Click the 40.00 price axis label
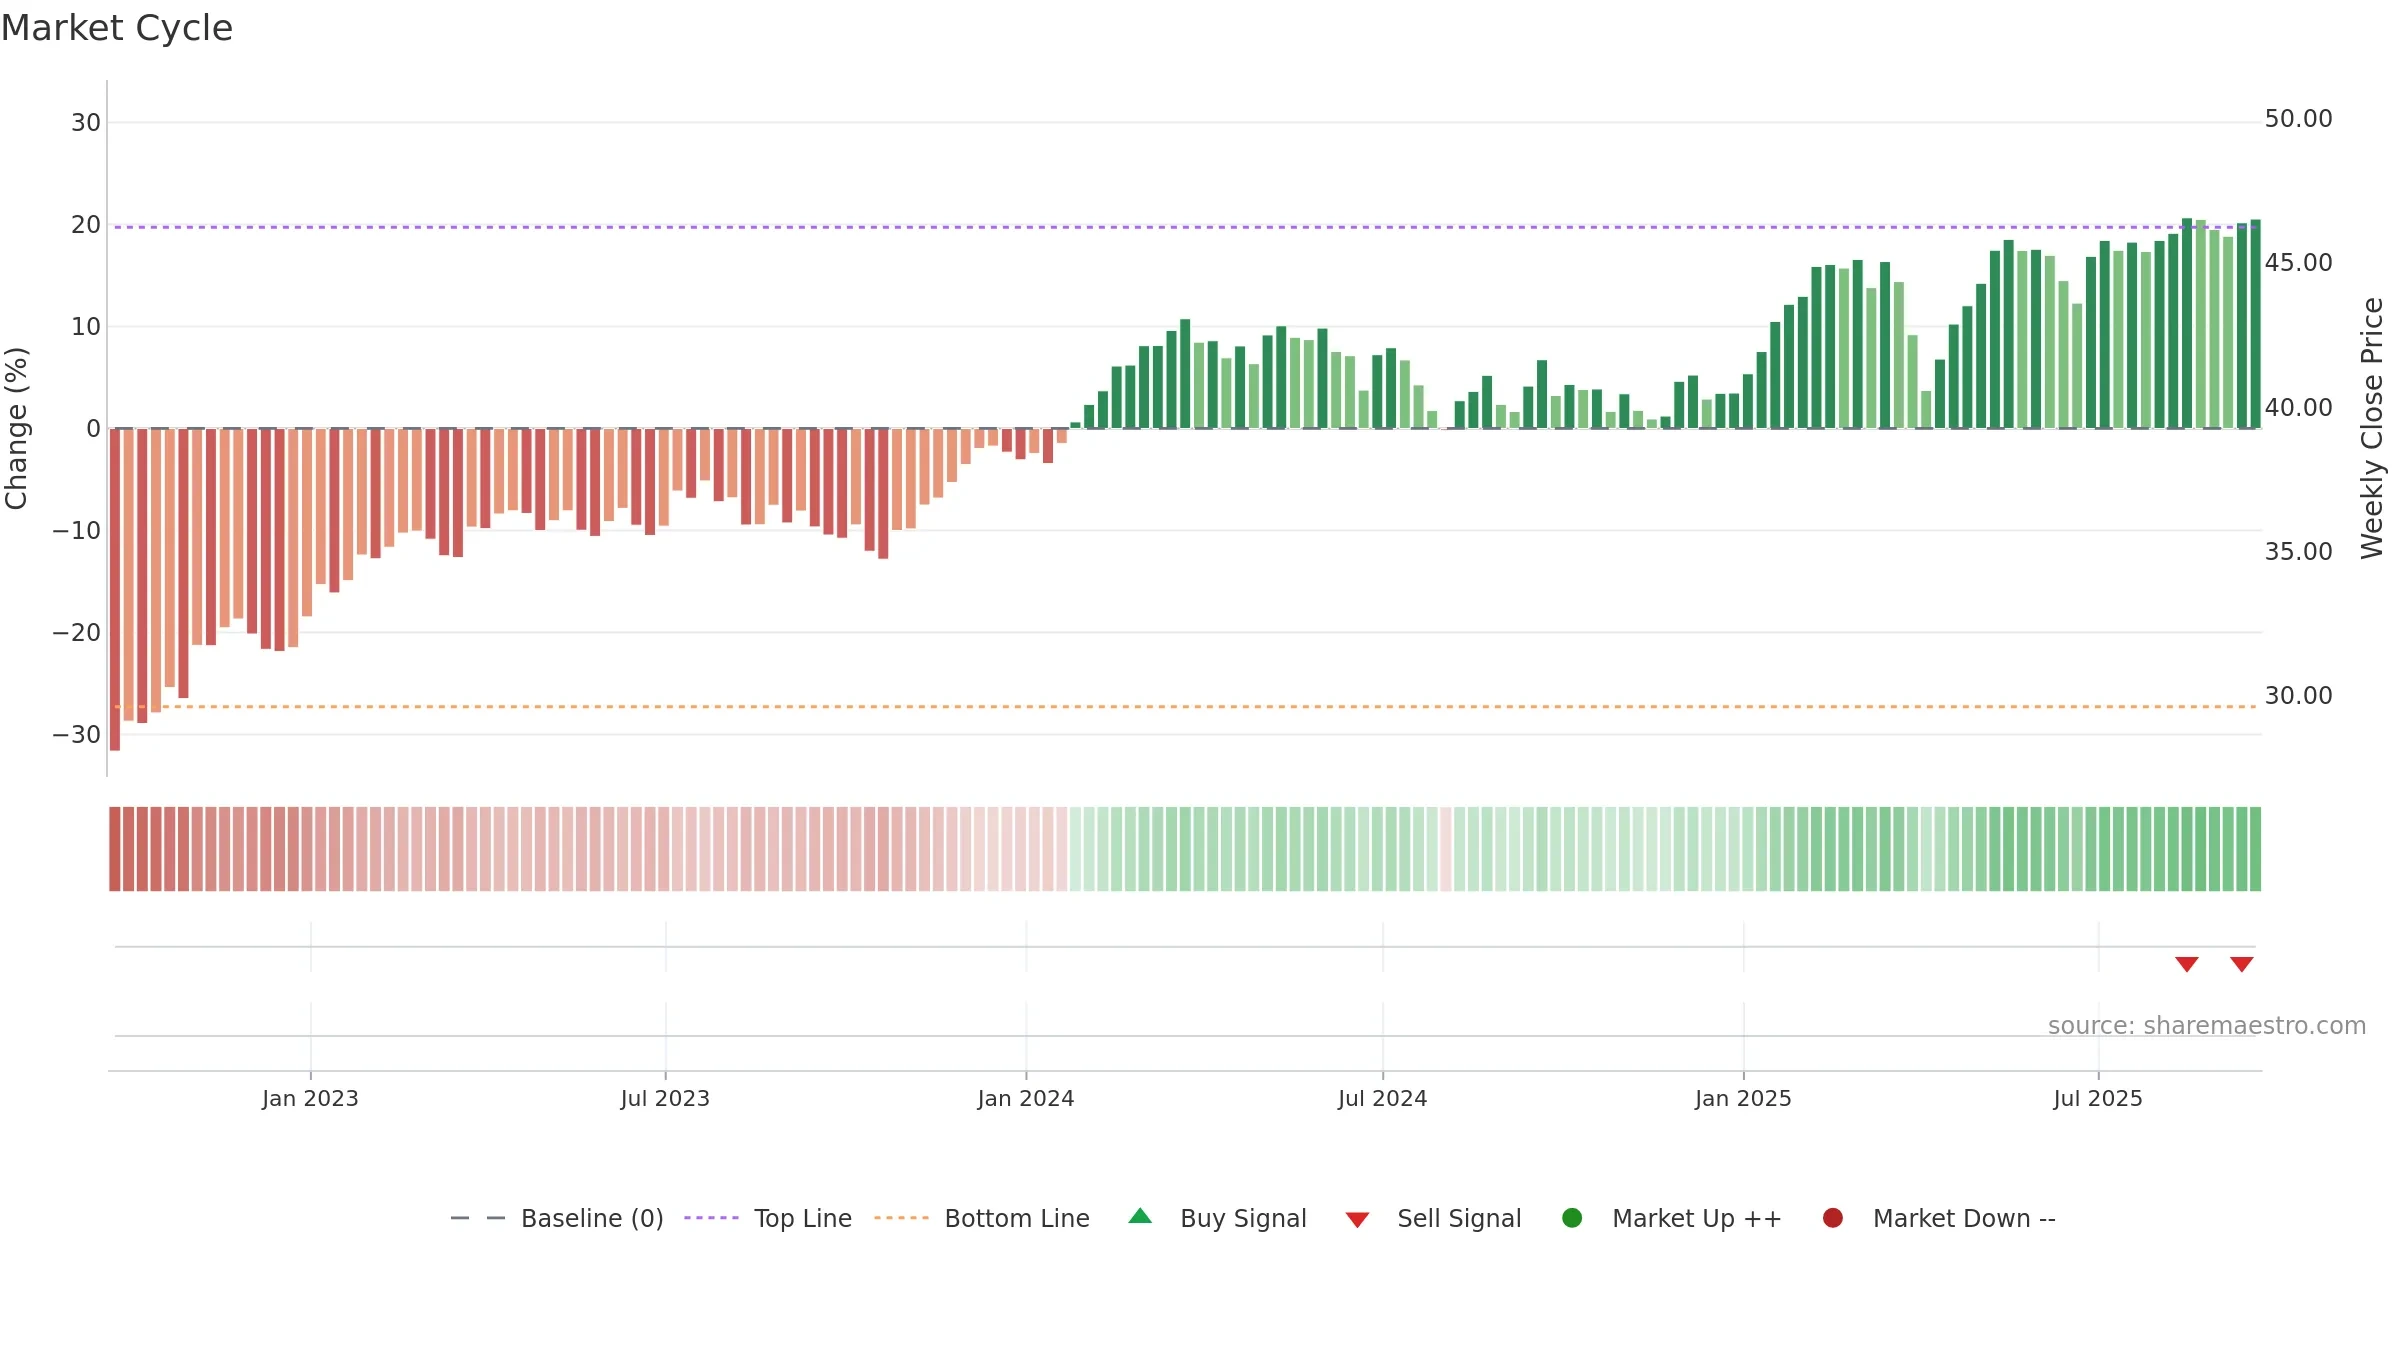The height and width of the screenshot is (1350, 2400). tap(2298, 408)
